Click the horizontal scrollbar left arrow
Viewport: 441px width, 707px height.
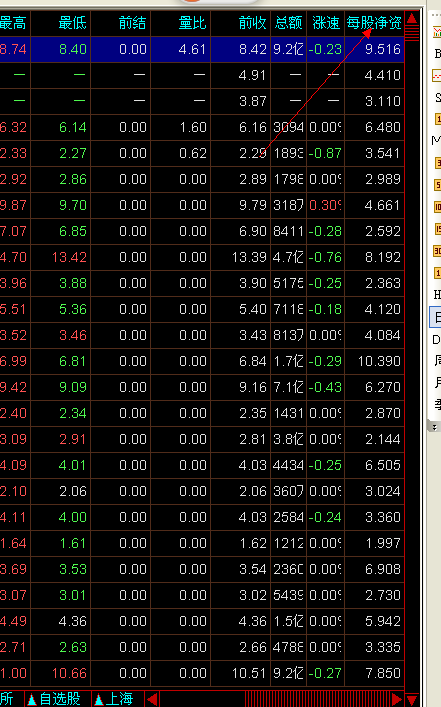[152, 700]
